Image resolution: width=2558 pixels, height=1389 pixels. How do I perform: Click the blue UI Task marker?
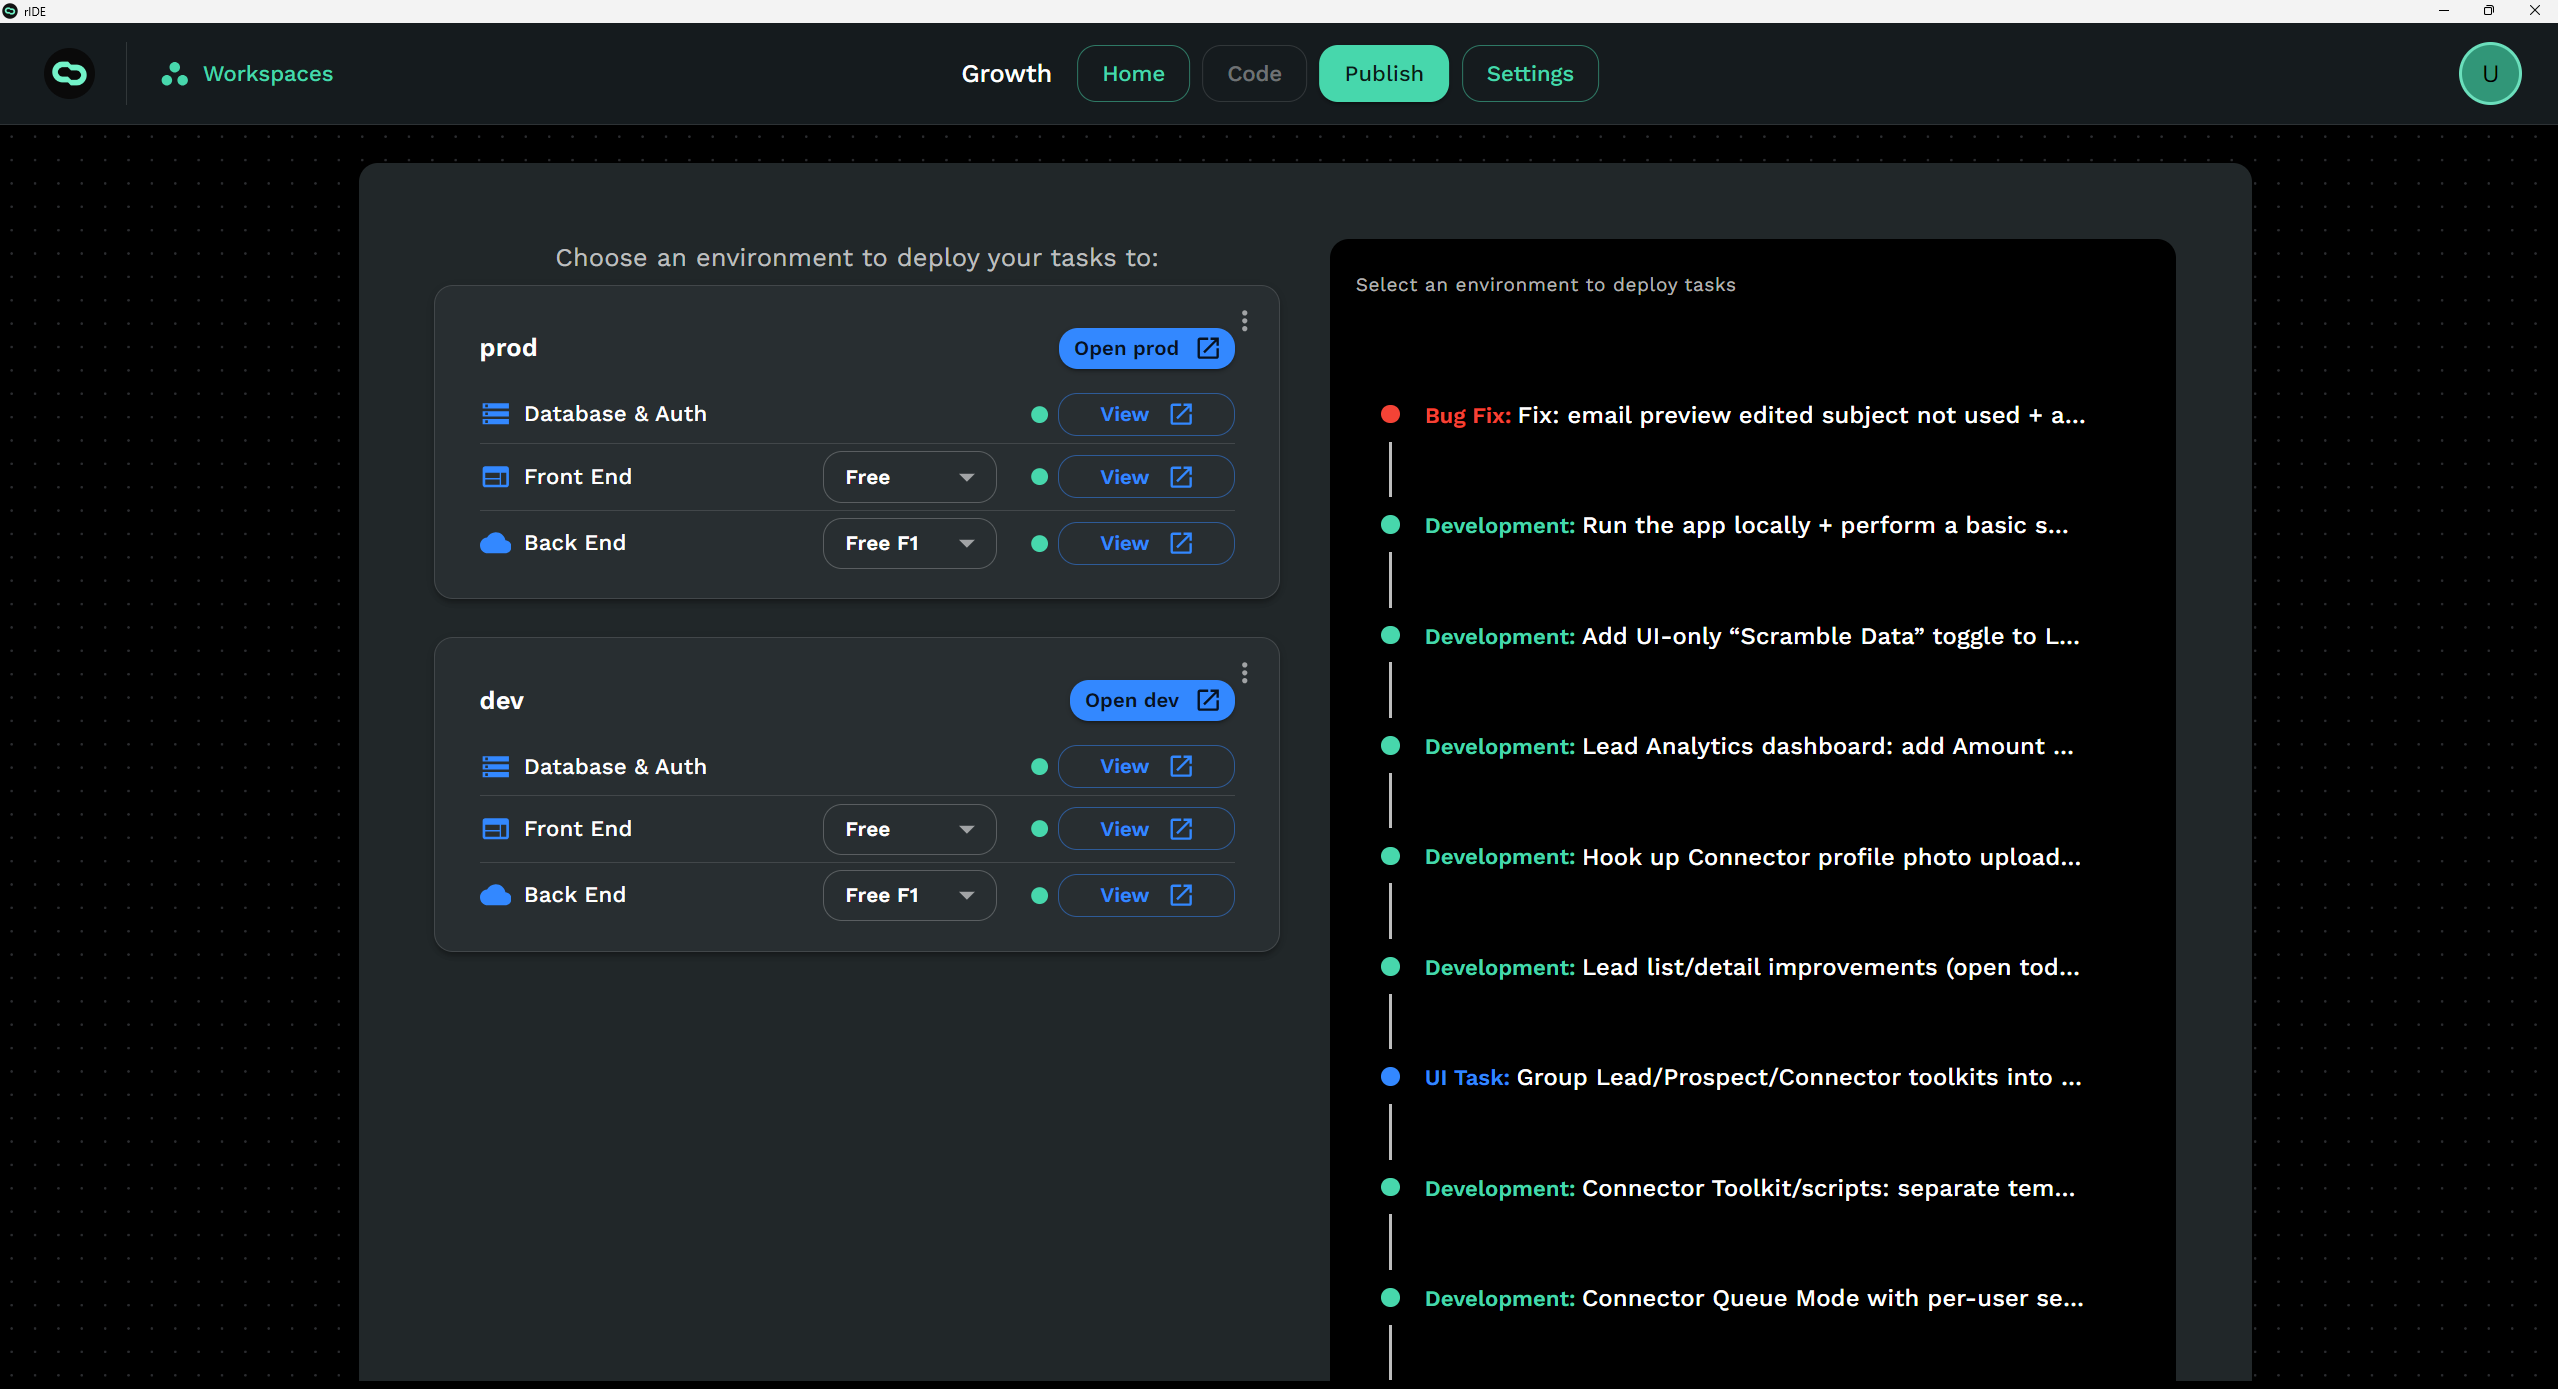[1390, 1077]
